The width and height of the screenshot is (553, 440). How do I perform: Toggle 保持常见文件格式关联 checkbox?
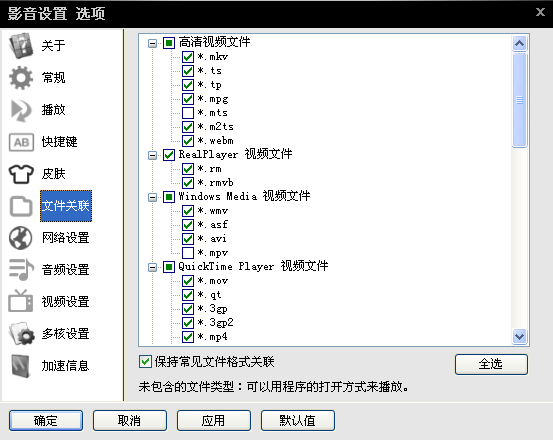pyautogui.click(x=145, y=362)
